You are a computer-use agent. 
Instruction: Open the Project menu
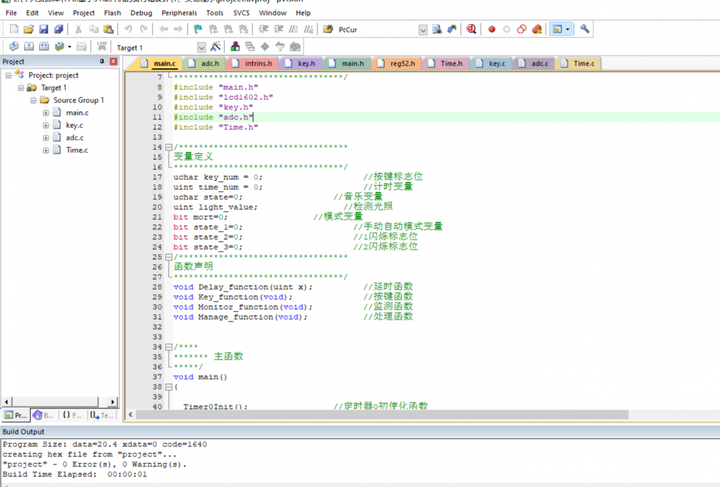pyautogui.click(x=84, y=13)
